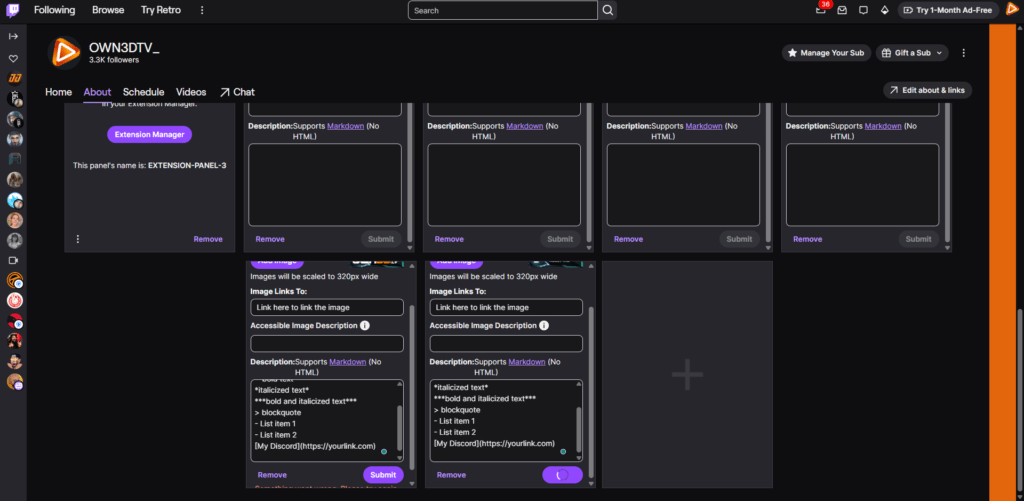
Task: Click the Get Bits diamond icon
Action: point(884,10)
